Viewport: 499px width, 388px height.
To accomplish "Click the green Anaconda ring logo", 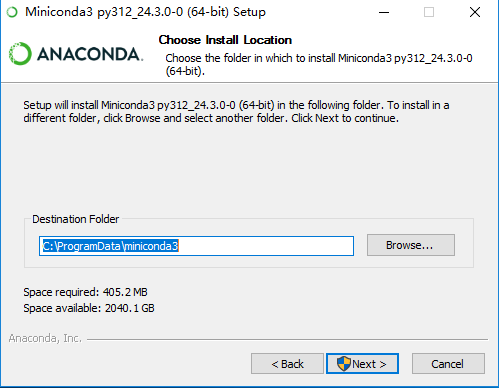I will point(20,54).
